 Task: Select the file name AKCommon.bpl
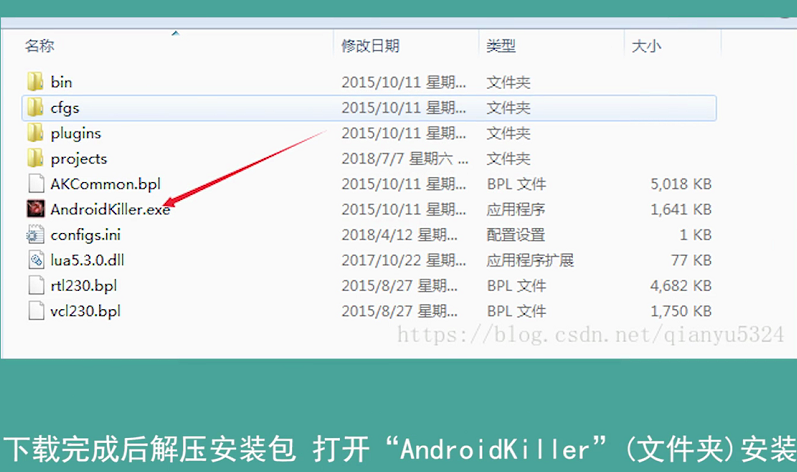pos(106,184)
